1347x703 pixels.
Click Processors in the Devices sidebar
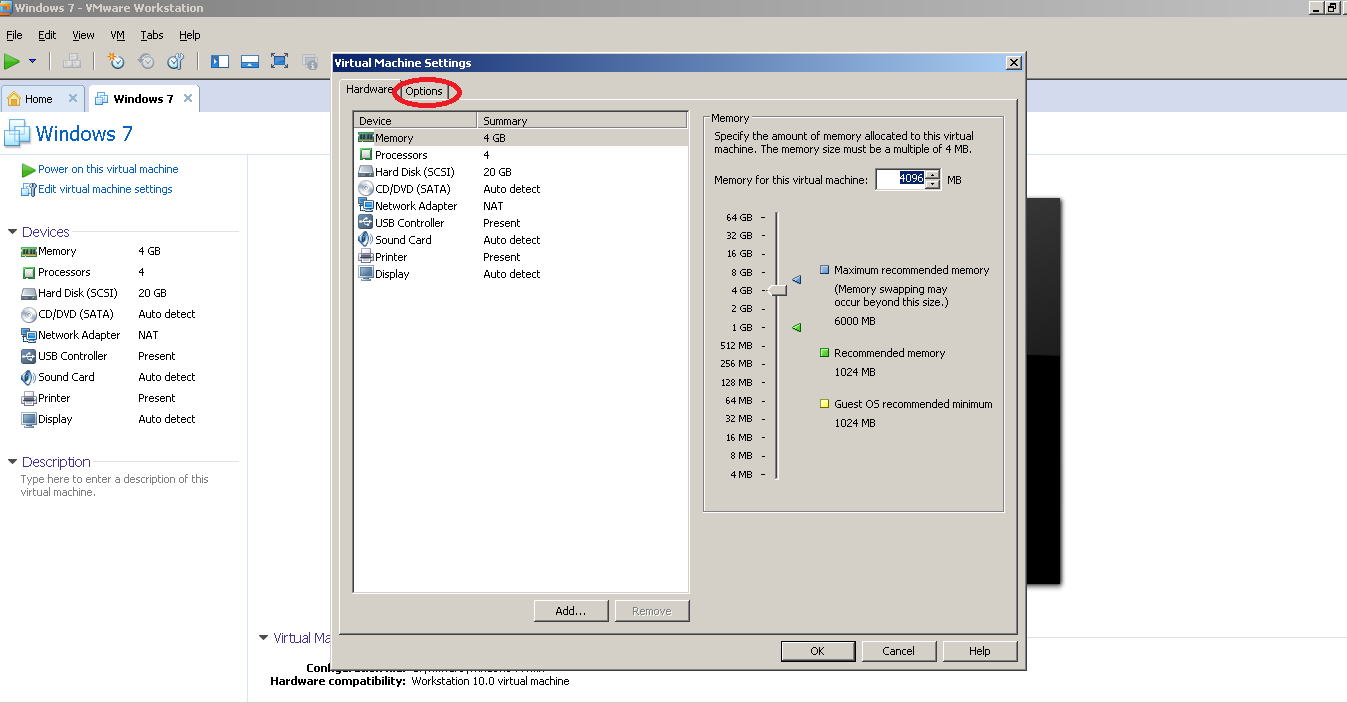tap(64, 273)
